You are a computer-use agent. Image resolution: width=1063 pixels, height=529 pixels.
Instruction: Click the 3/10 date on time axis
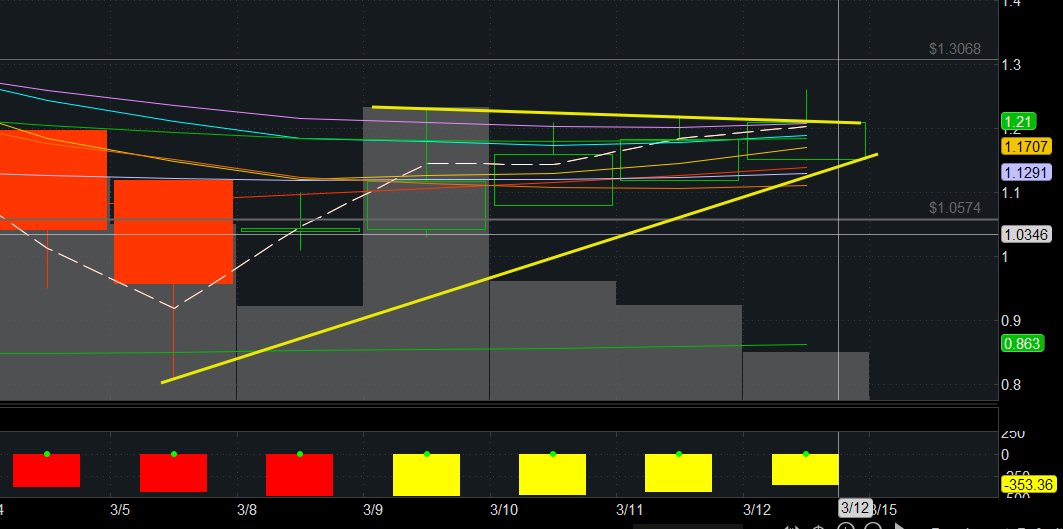(x=504, y=509)
